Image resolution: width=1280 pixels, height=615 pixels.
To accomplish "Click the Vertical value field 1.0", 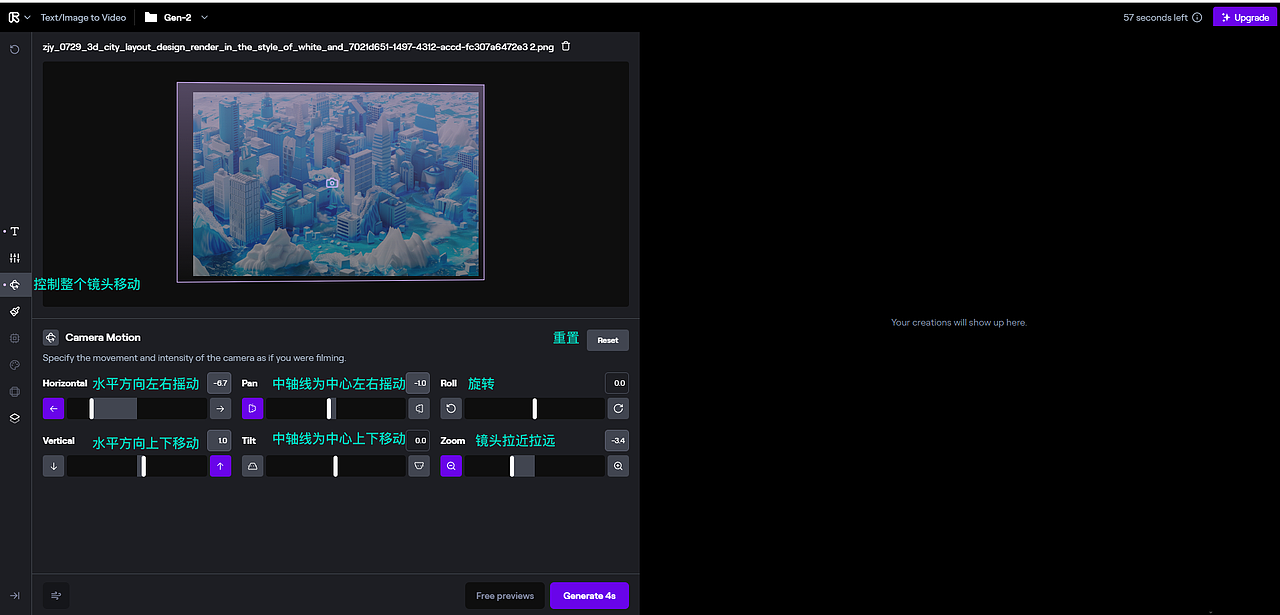I will (x=219, y=440).
